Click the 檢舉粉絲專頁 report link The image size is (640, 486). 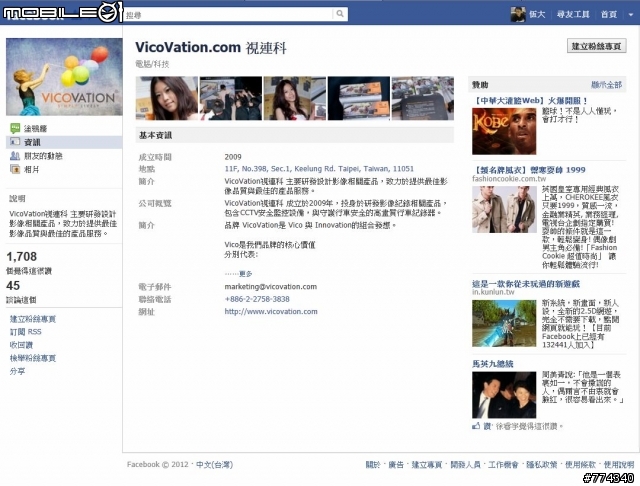(33, 358)
